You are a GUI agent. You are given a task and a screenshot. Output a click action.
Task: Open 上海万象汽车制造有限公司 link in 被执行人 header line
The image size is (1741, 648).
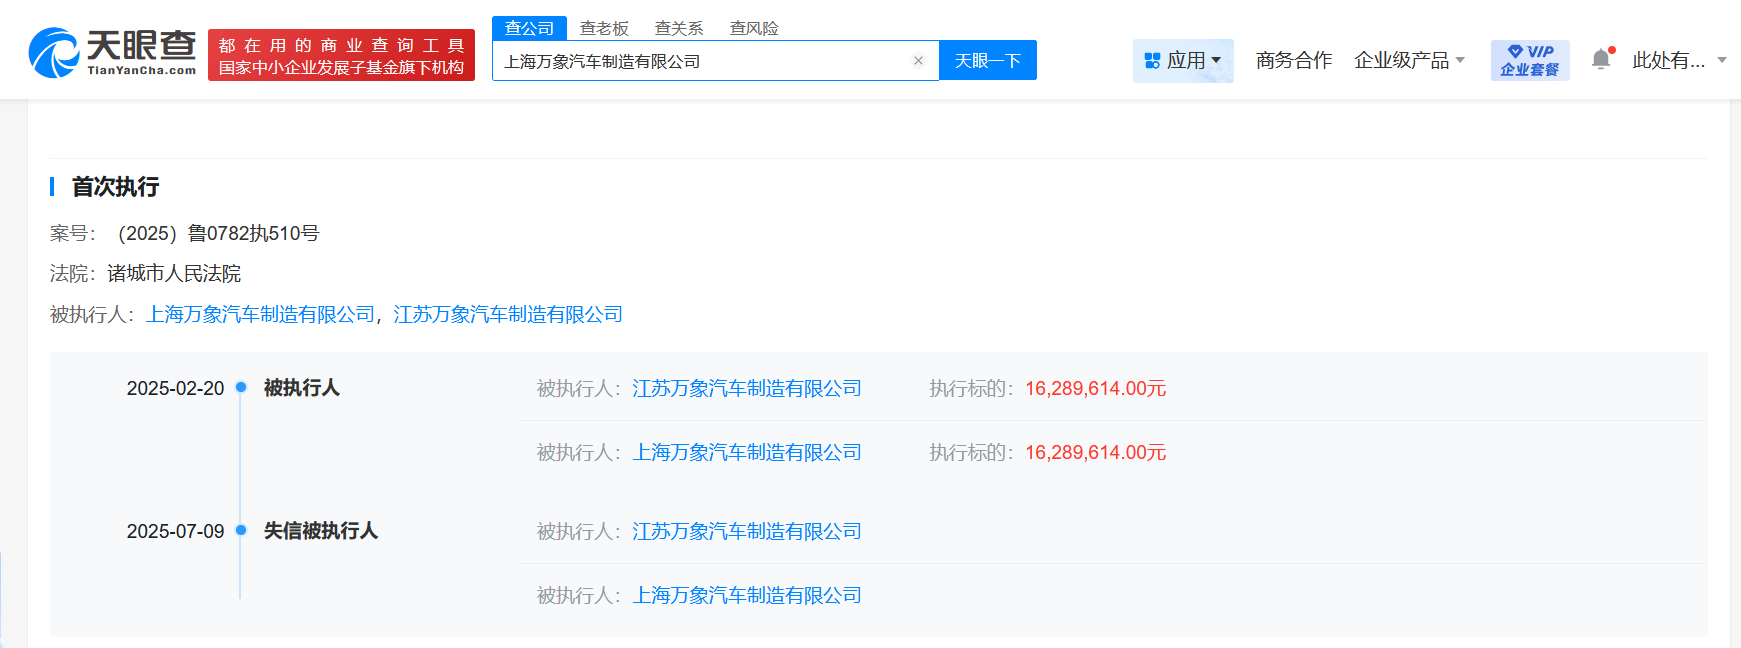(261, 315)
